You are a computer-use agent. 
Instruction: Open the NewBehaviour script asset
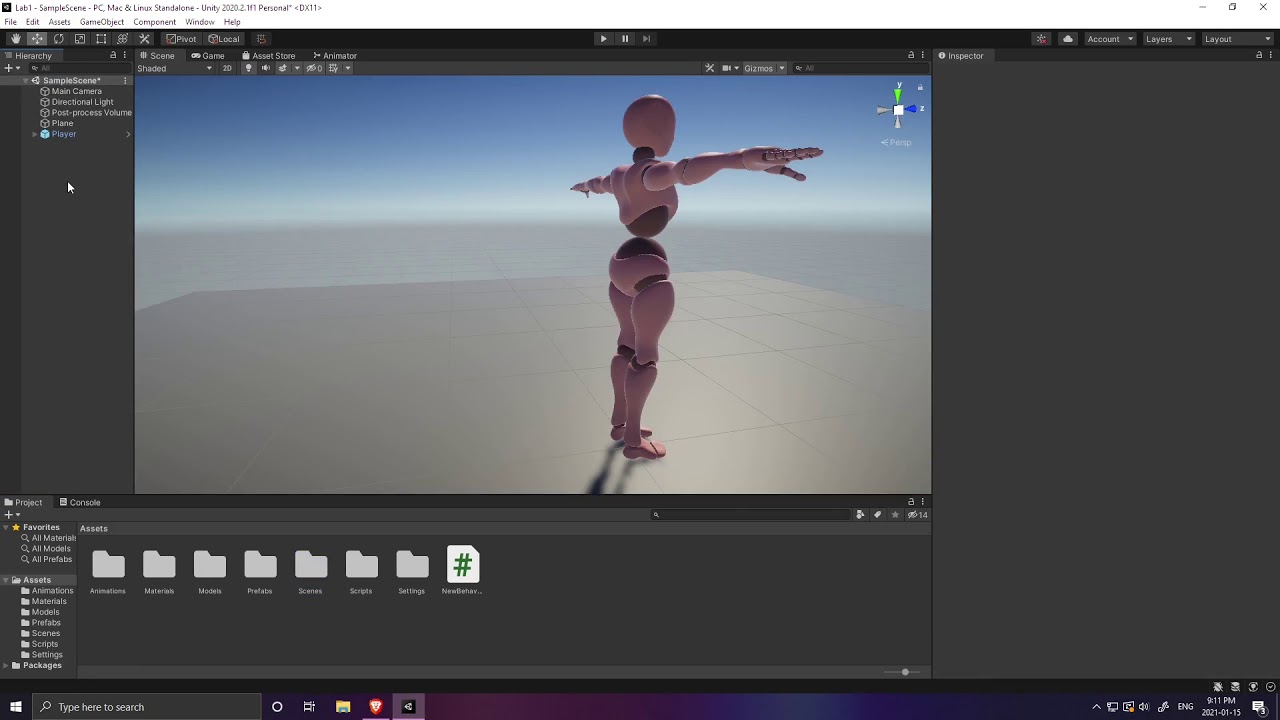point(463,571)
